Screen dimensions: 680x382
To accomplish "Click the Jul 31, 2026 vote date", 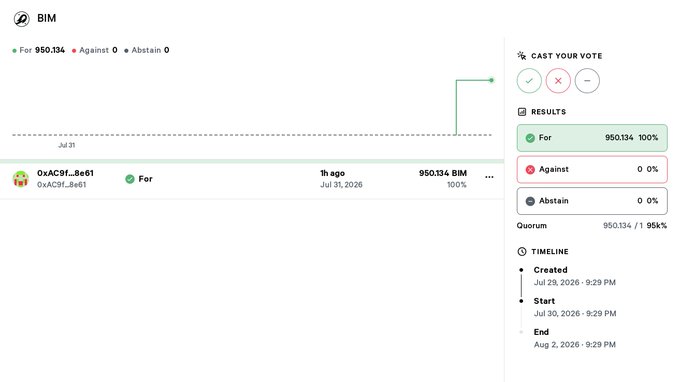I will [341, 185].
